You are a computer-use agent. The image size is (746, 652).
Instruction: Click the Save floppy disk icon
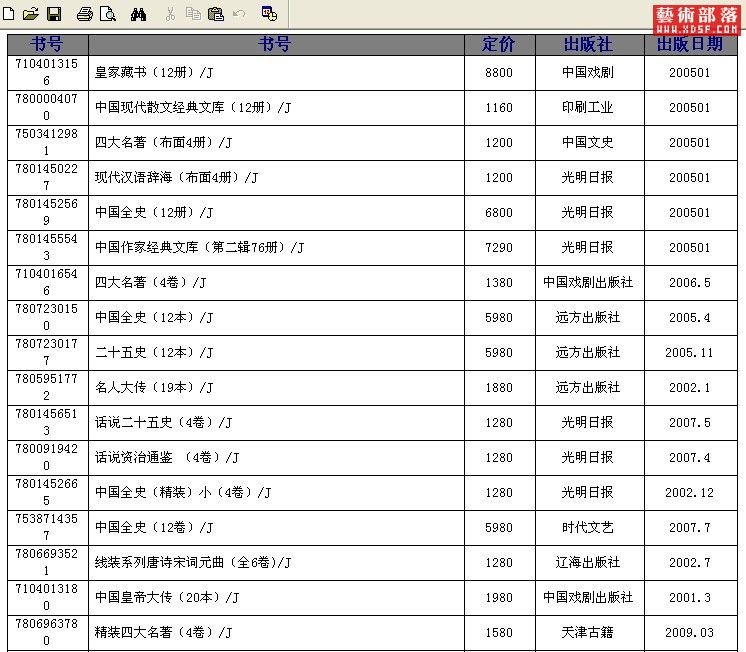coord(54,13)
